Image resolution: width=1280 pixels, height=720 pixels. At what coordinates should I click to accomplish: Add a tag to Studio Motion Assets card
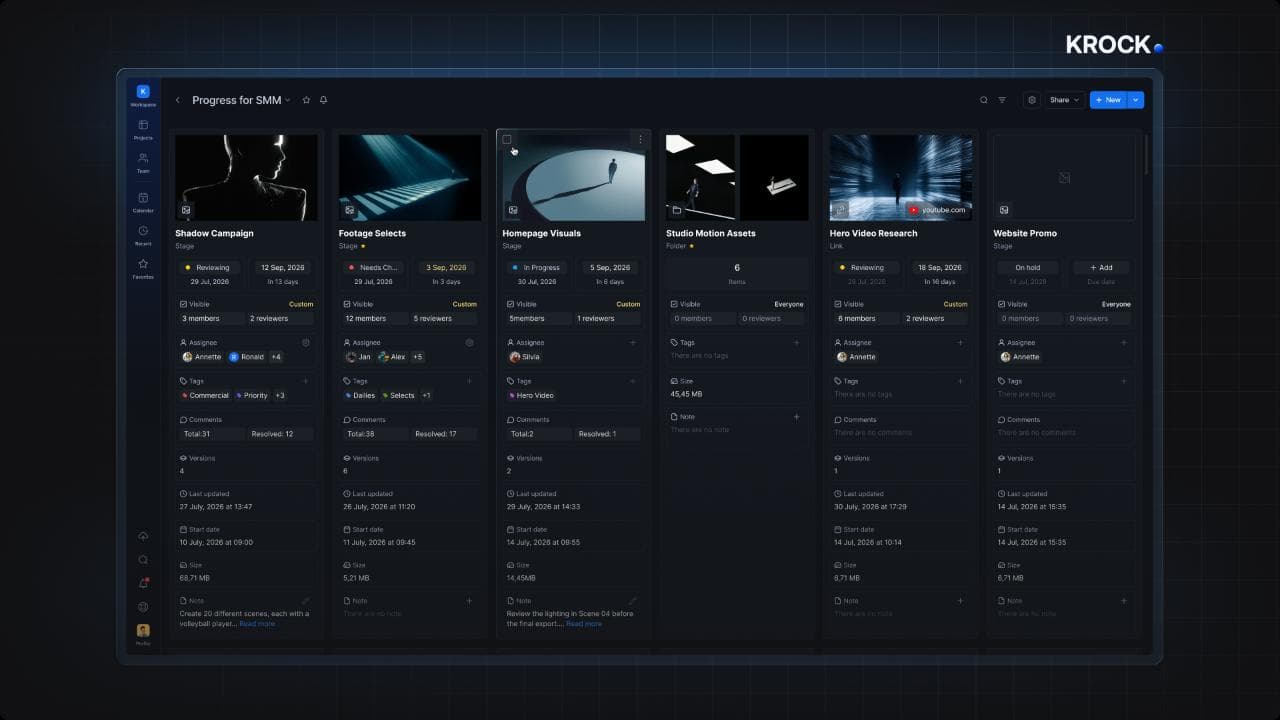797,343
